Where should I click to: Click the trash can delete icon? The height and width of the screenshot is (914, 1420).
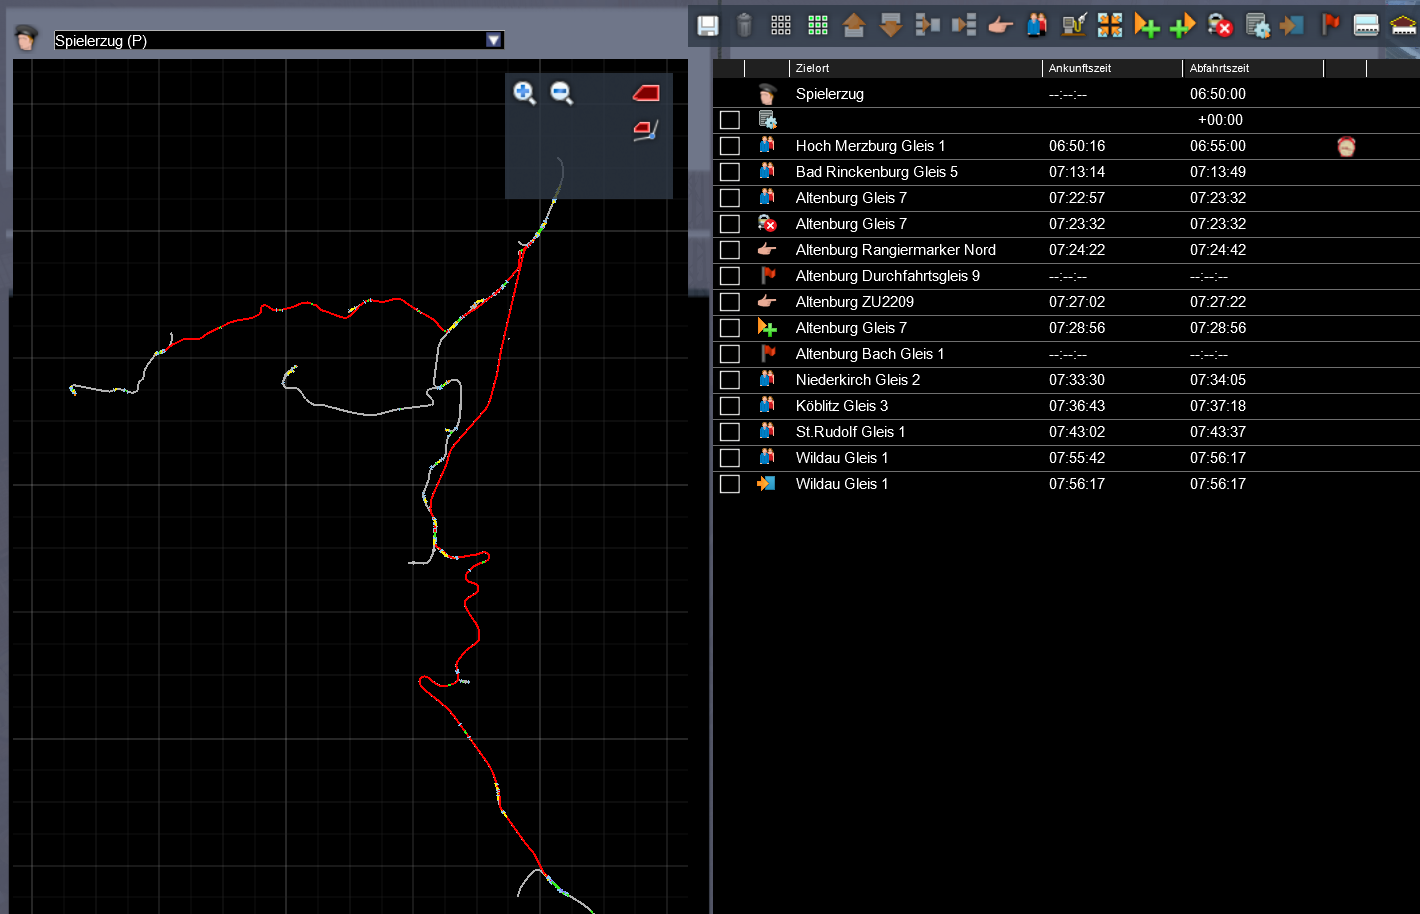[744, 26]
